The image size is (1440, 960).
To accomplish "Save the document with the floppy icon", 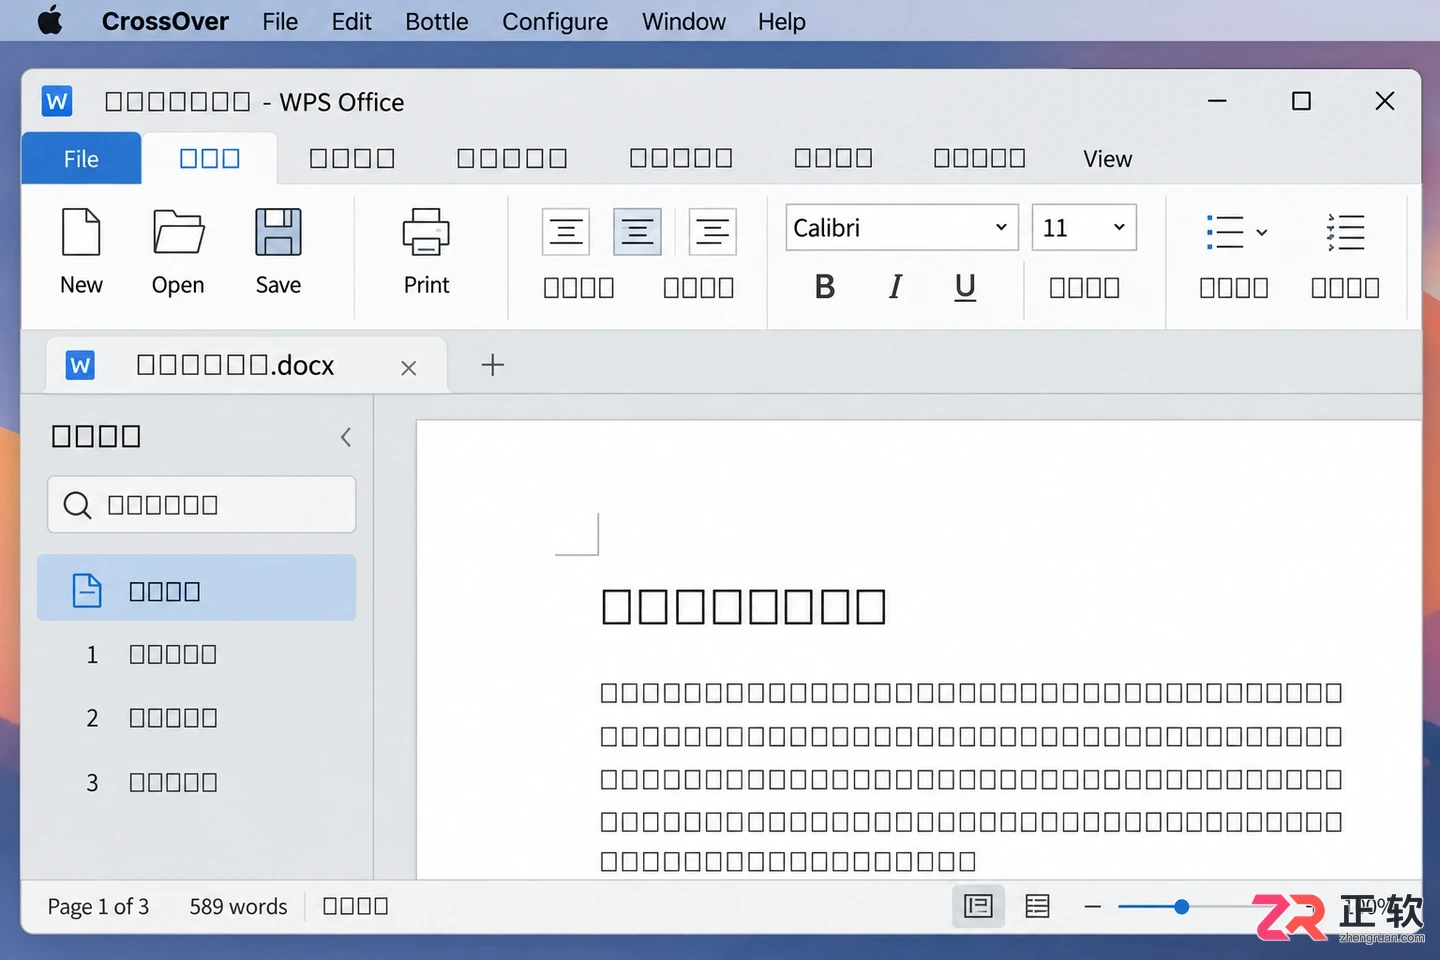I will tap(278, 232).
